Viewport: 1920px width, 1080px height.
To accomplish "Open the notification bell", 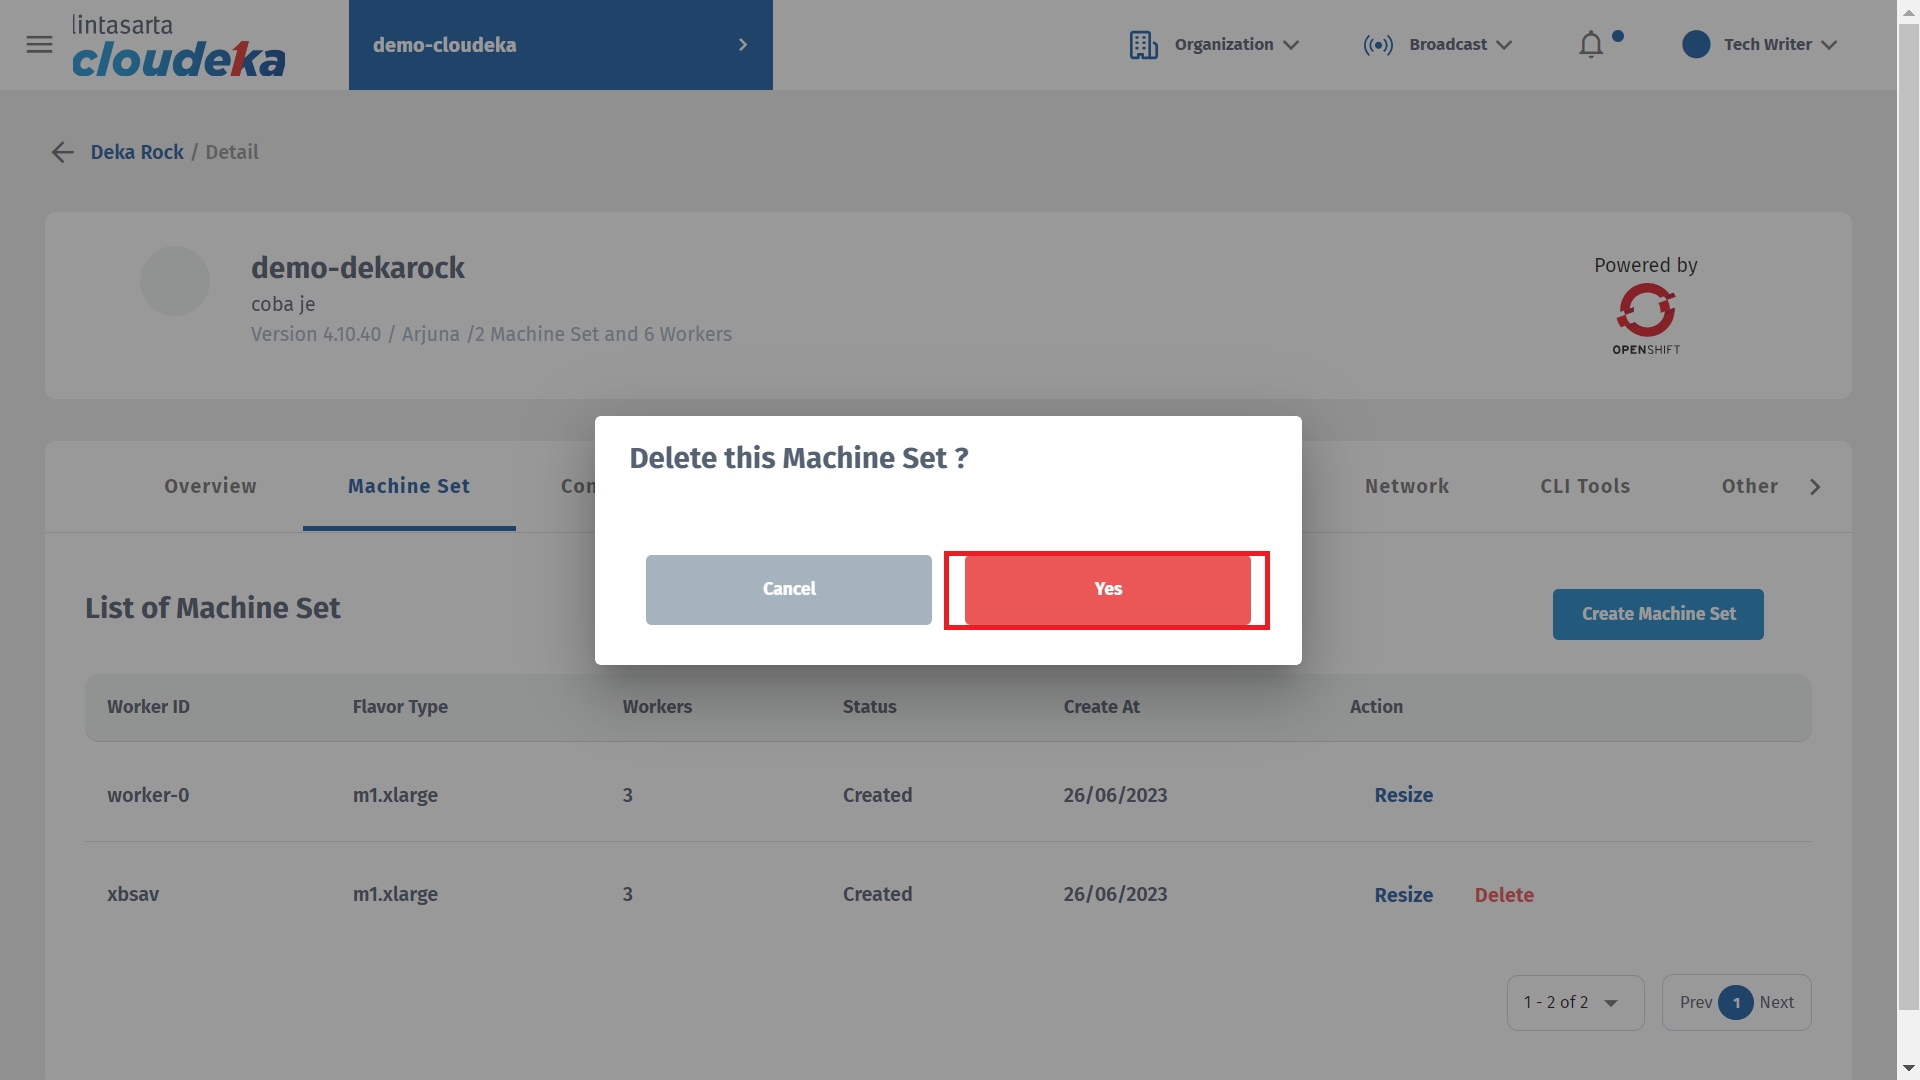I will tap(1590, 45).
